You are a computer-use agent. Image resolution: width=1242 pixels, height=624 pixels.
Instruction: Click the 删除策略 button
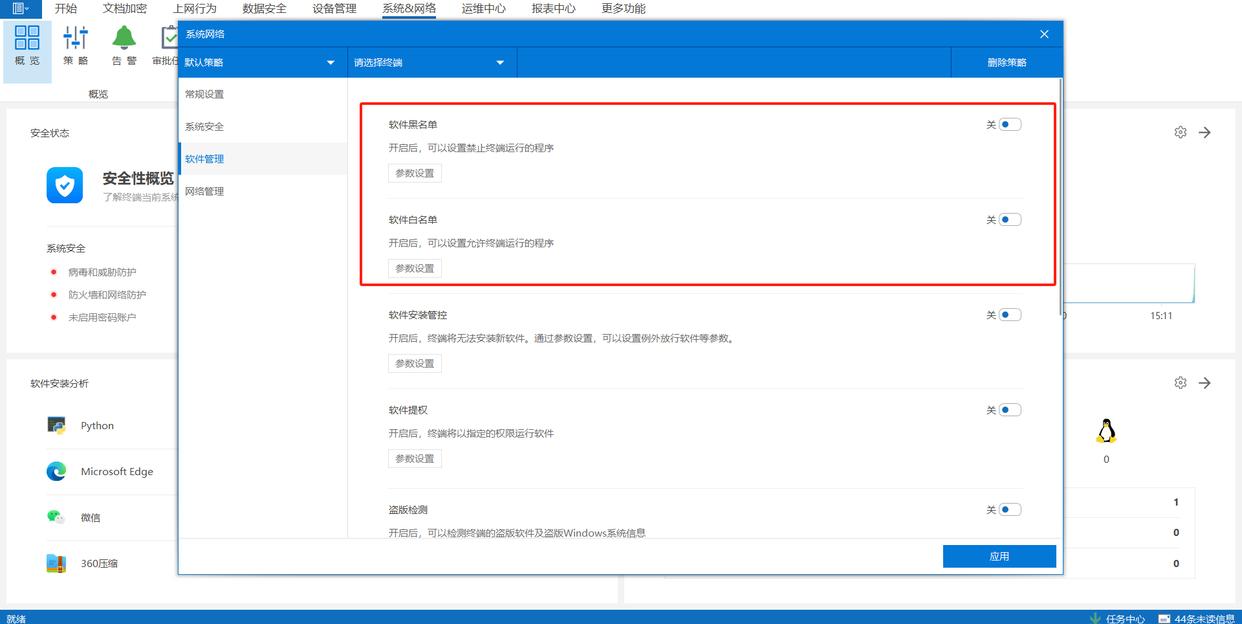tap(1006, 62)
